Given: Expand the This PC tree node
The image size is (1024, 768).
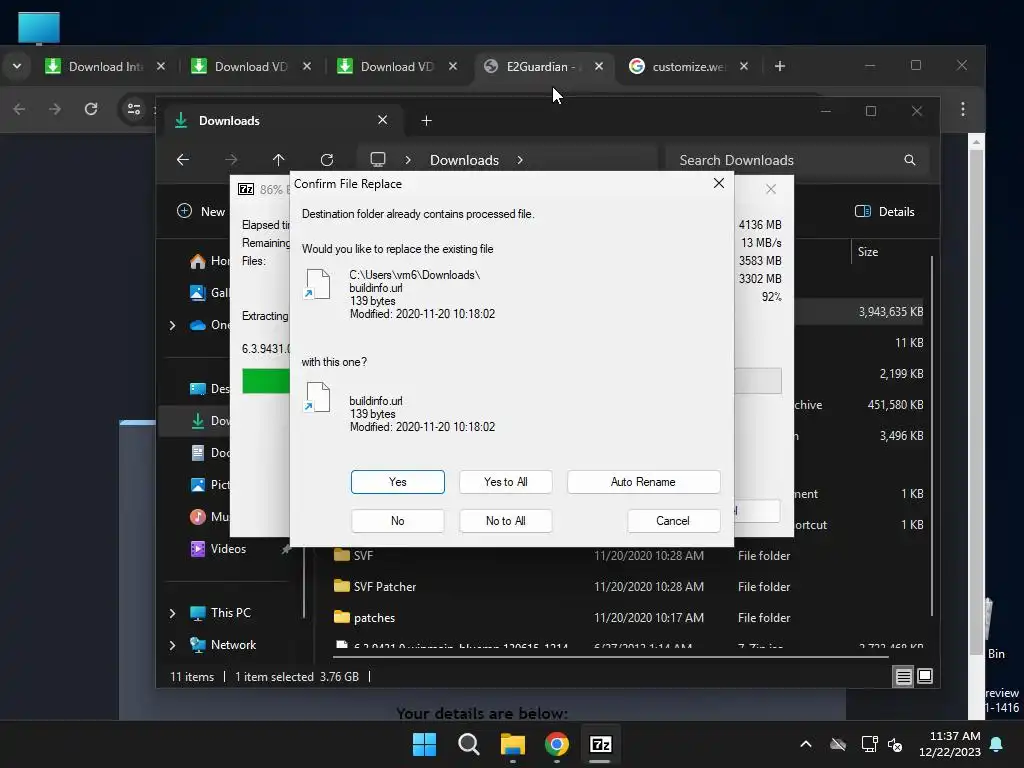Looking at the screenshot, I should tap(172, 613).
